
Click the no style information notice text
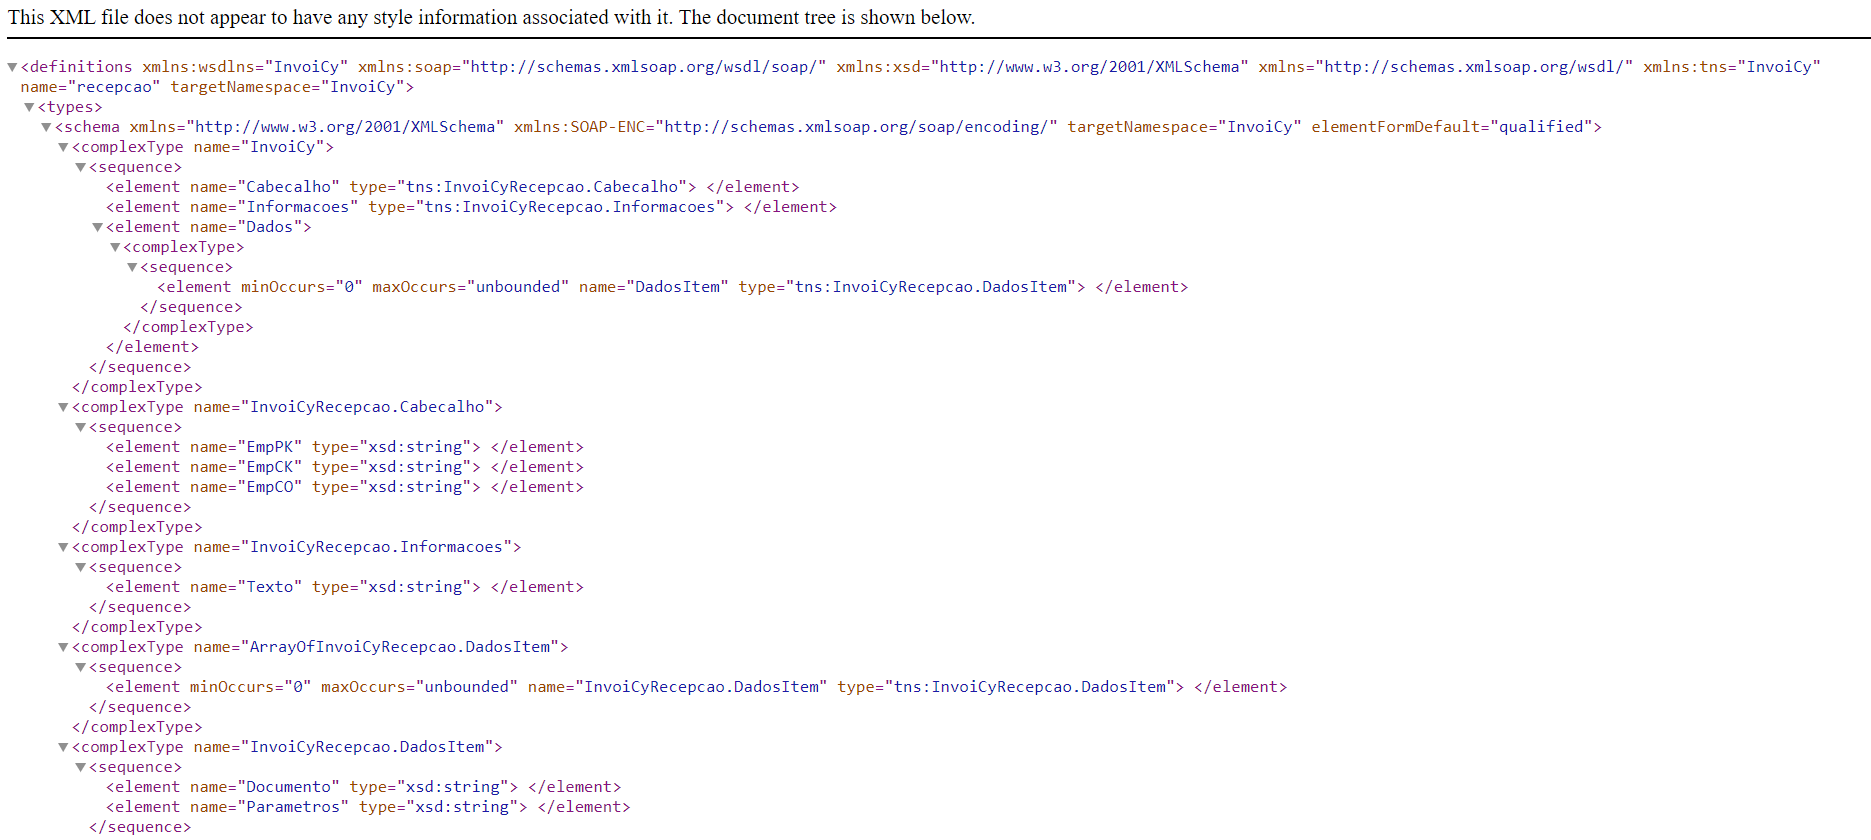tap(490, 17)
